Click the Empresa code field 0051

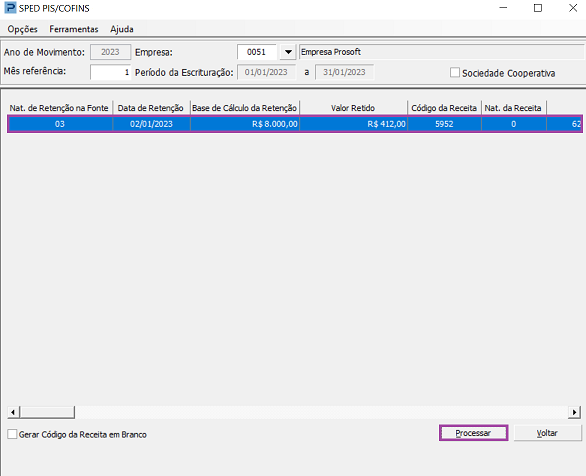[x=257, y=52]
